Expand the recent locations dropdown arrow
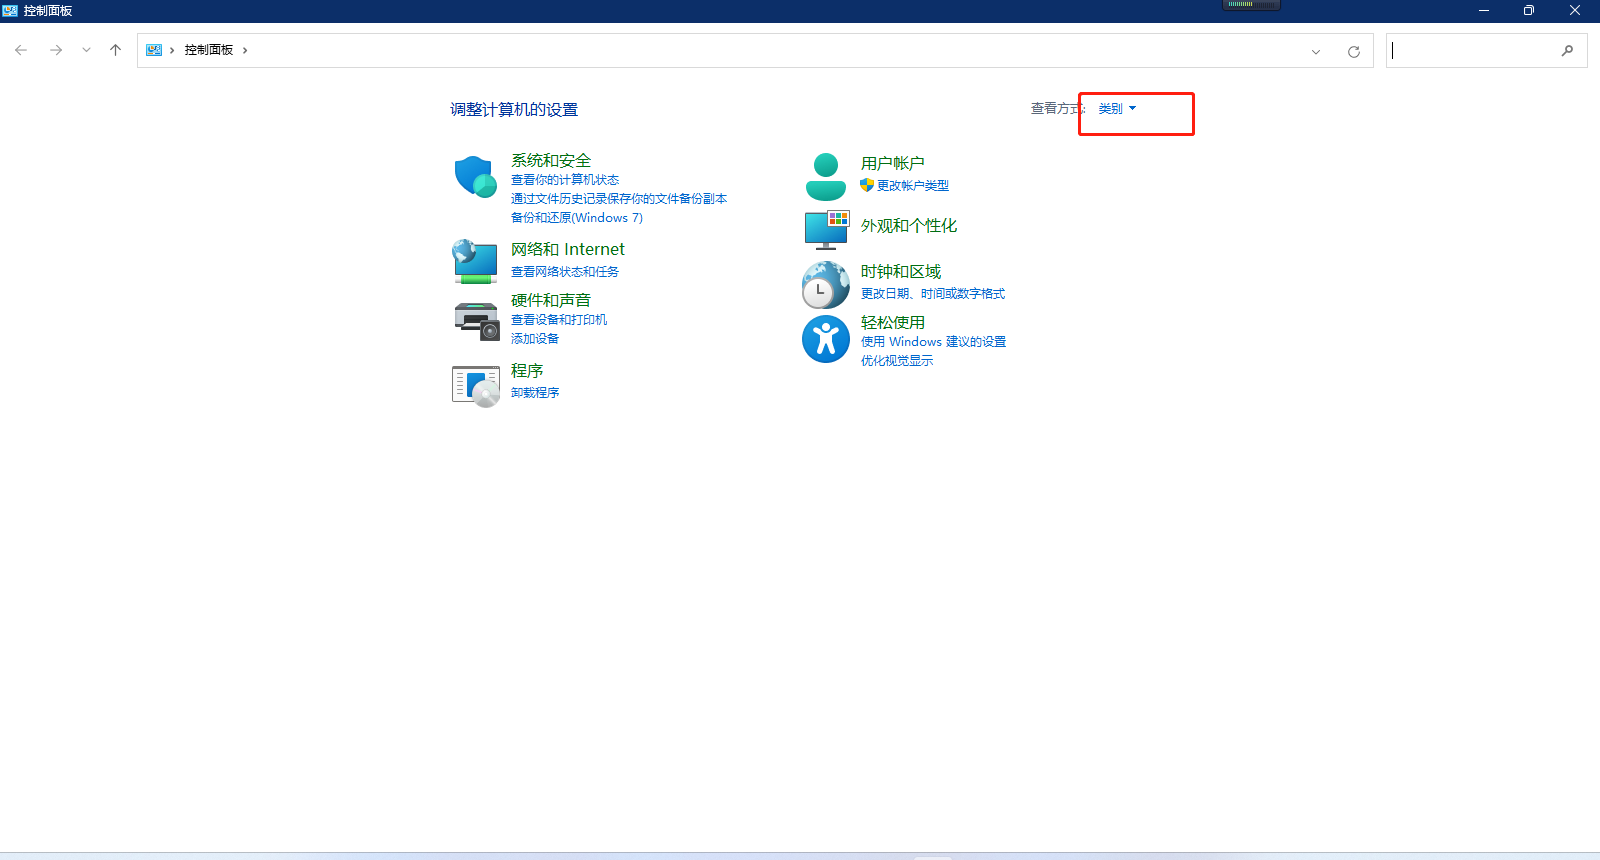 [86, 50]
